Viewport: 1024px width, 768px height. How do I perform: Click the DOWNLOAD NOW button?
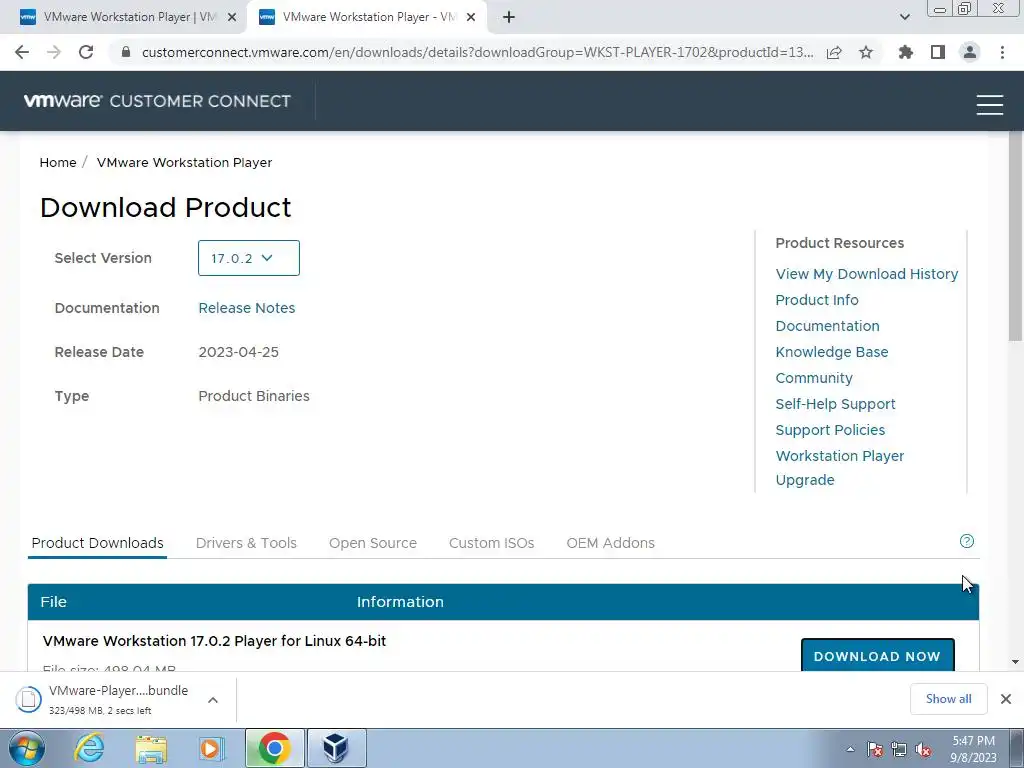pos(878,656)
